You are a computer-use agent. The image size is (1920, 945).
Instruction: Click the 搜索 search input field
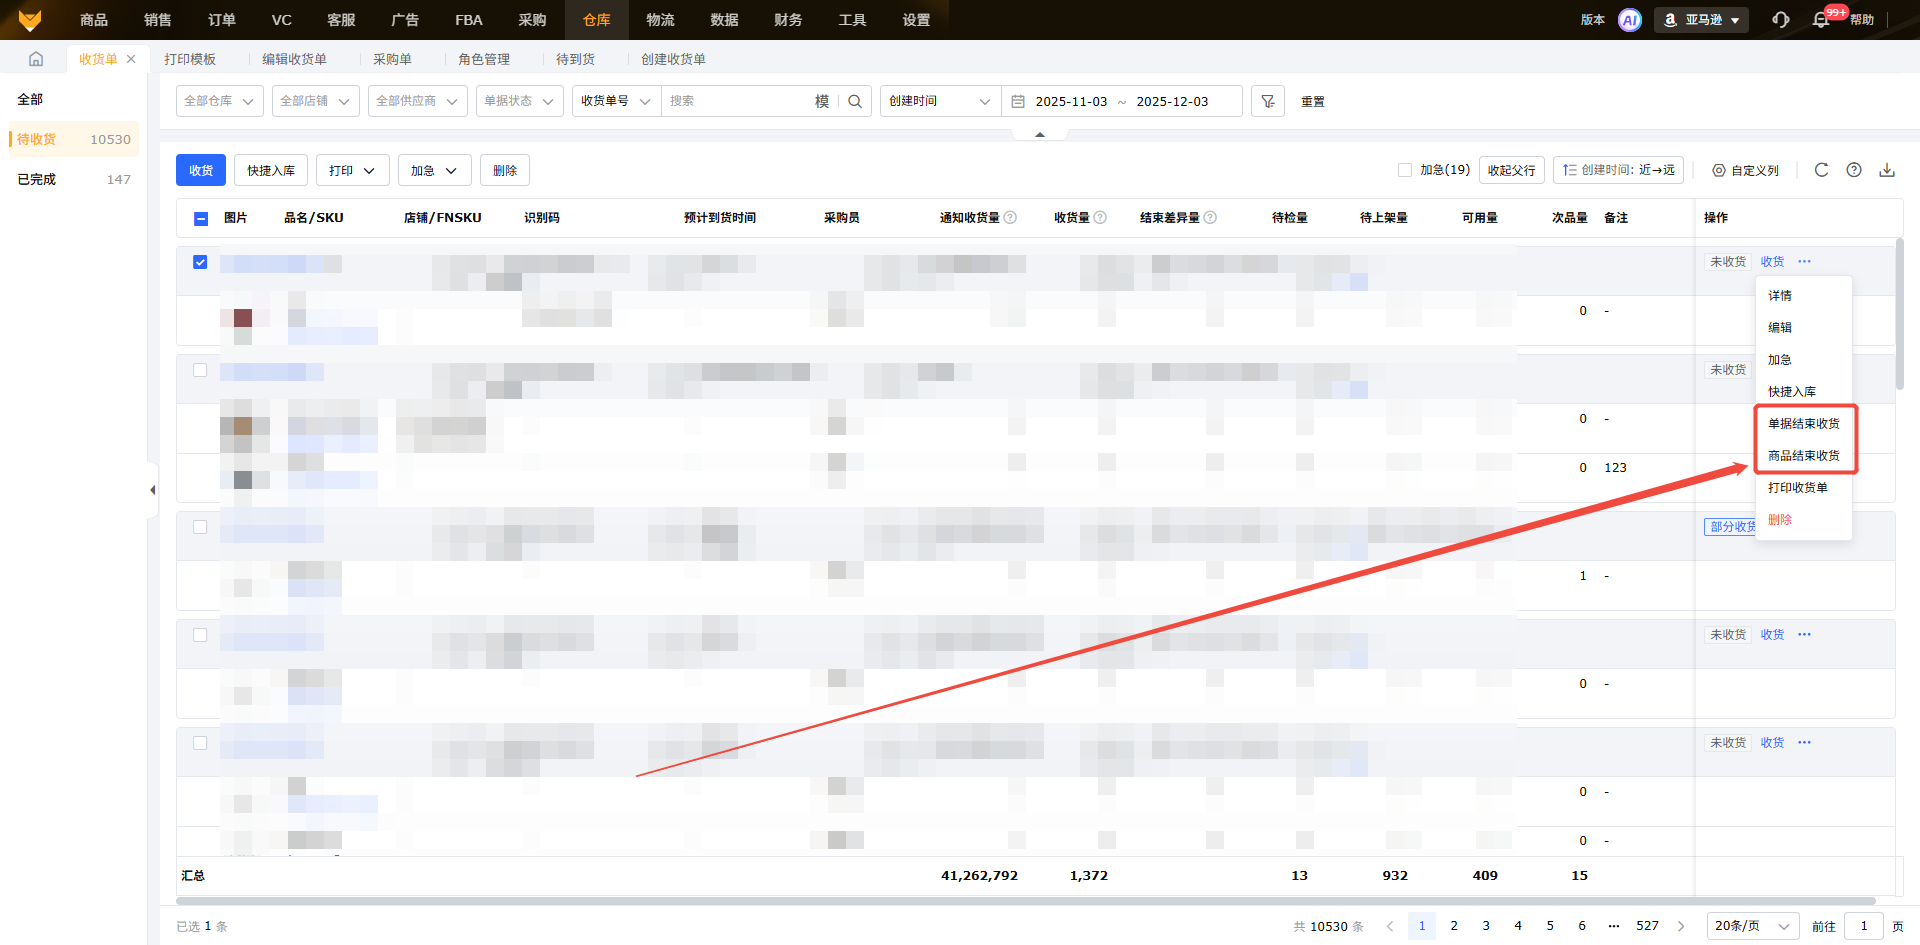(x=738, y=101)
